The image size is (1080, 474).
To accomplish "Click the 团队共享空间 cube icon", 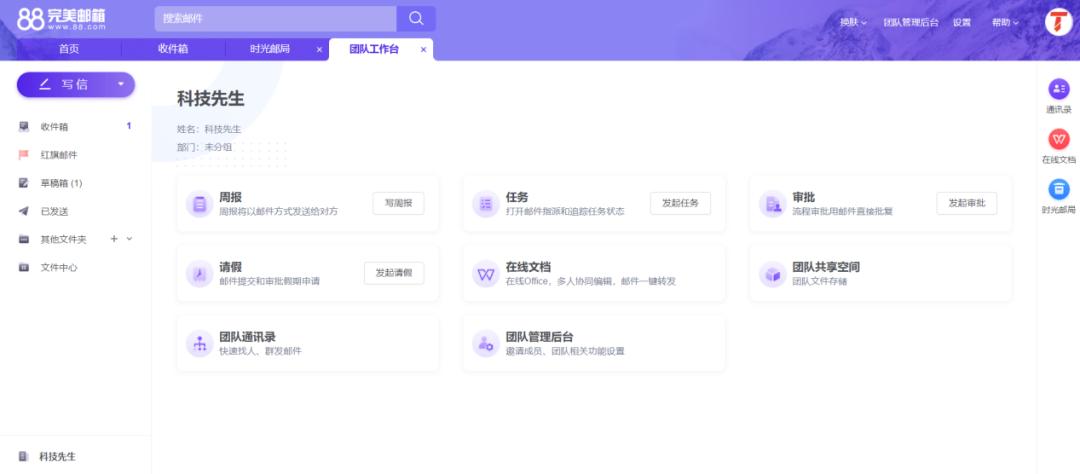I will click(x=773, y=274).
